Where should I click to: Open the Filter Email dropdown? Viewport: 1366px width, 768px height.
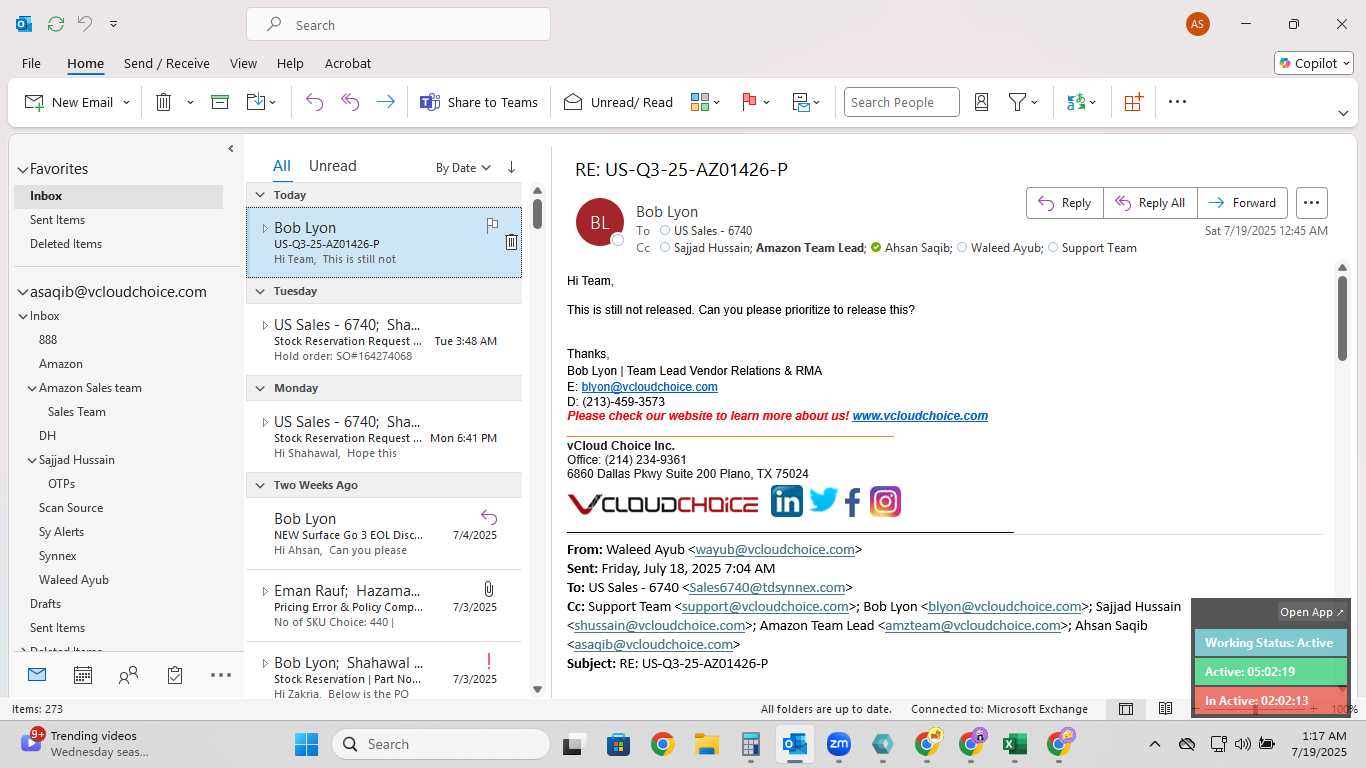pos(1023,102)
